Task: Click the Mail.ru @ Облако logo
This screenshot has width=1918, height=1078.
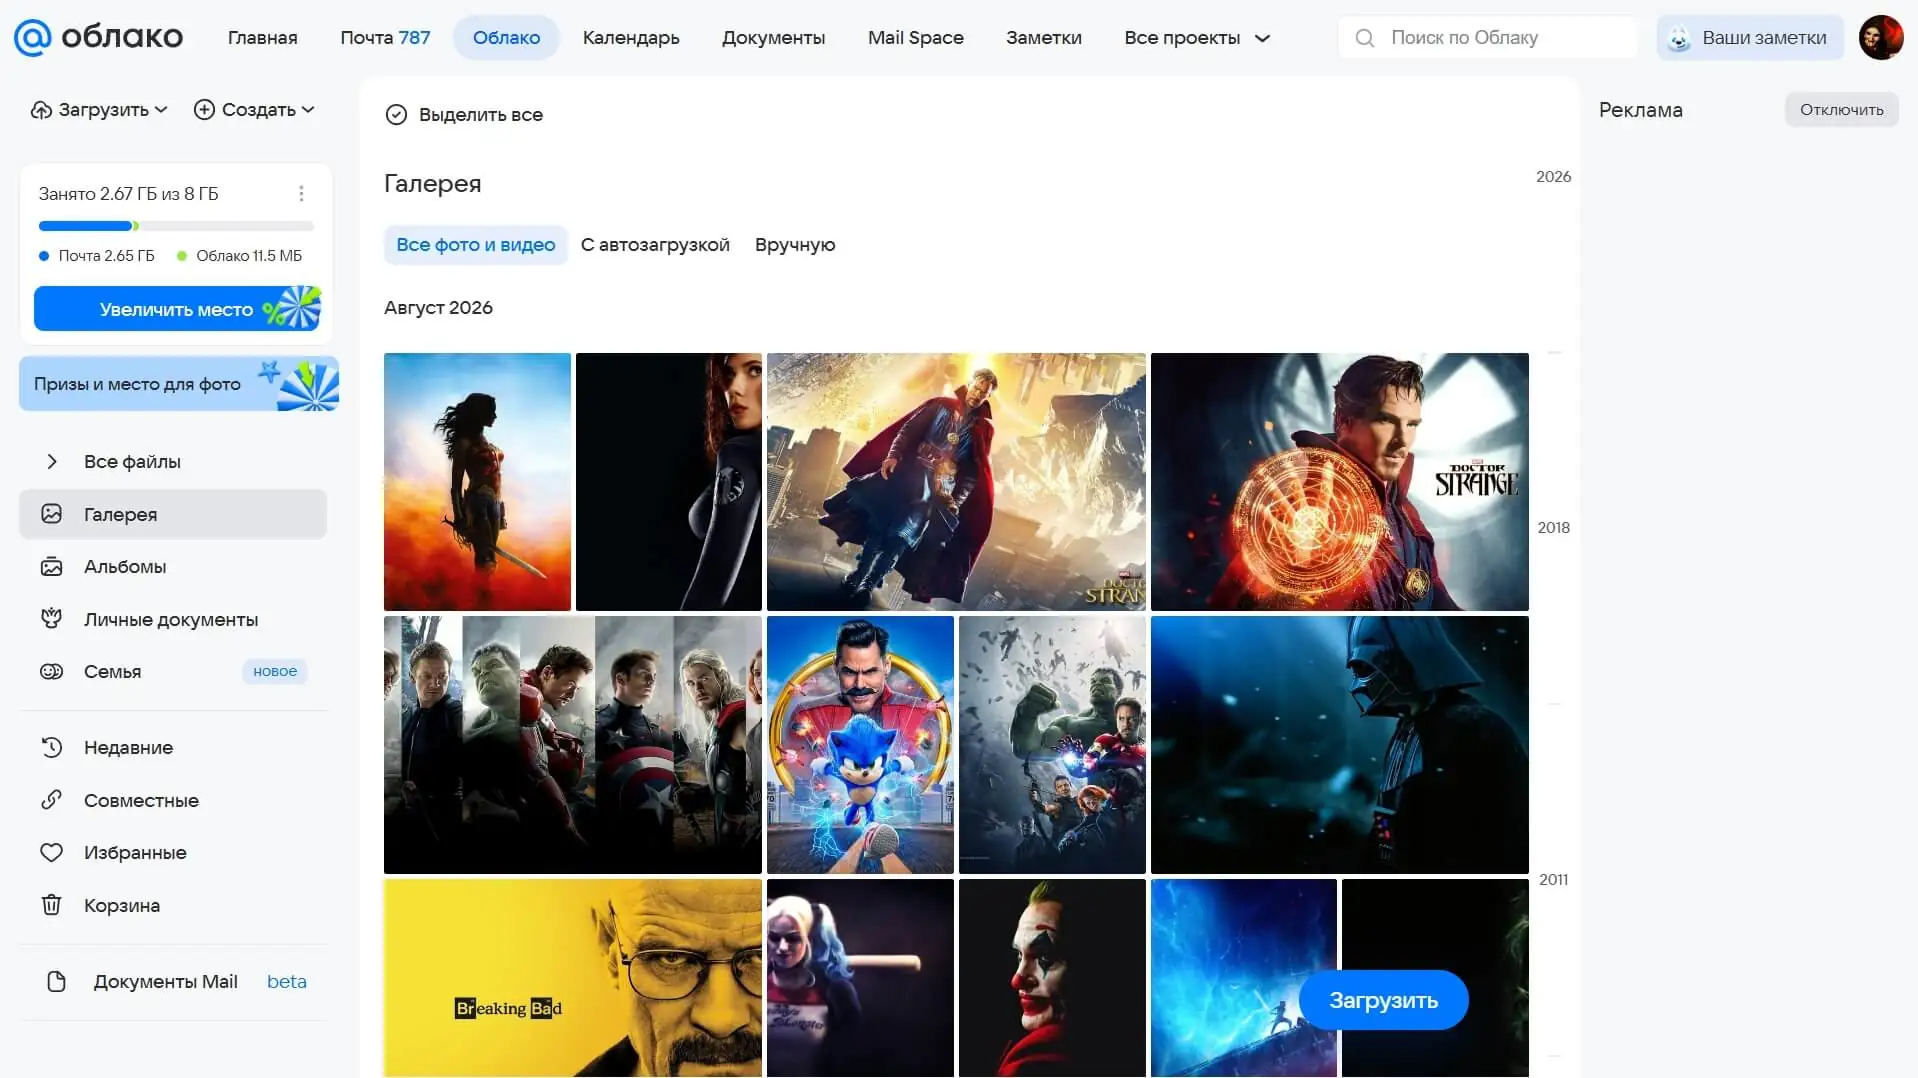Action: pos(98,38)
